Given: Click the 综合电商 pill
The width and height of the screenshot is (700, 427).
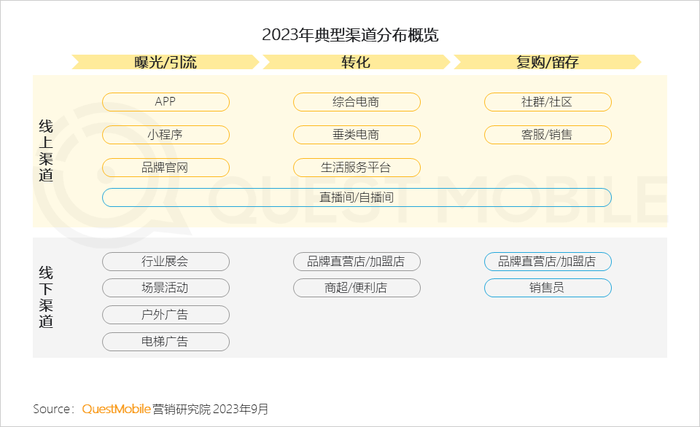Looking at the screenshot, I should [x=357, y=102].
